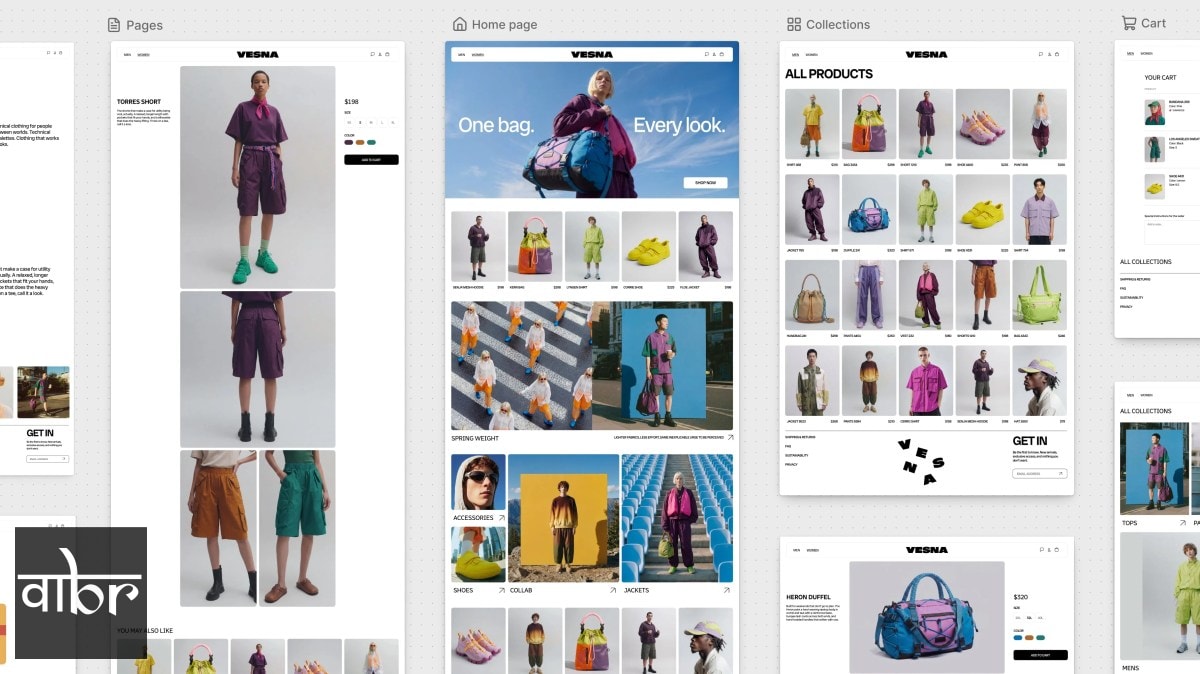Viewport: 1200px width, 674px height.
Task: Click the 'MENS' collection label
Action: click(1130, 668)
